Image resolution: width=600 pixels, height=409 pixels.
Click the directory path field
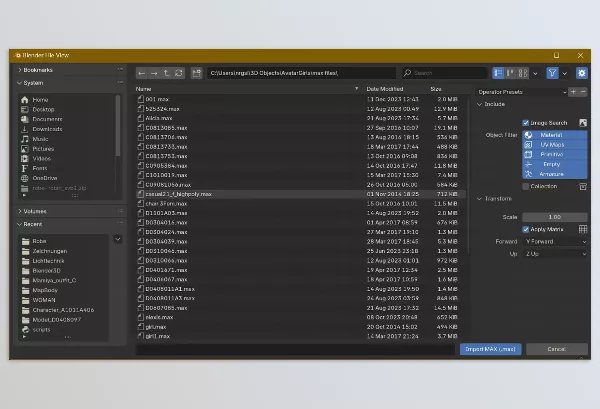pos(302,73)
